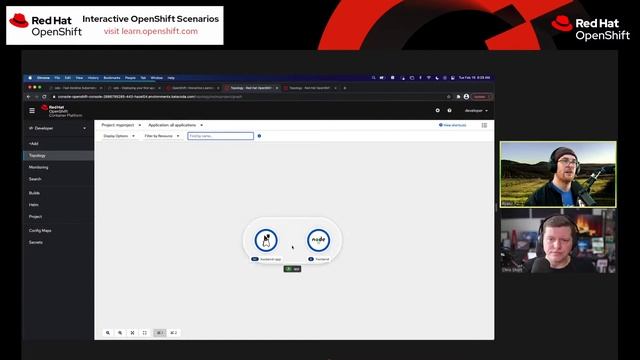Screen dimensions: 640x360
Task: Open the help question mark in the masthead
Action: click(x=449, y=110)
